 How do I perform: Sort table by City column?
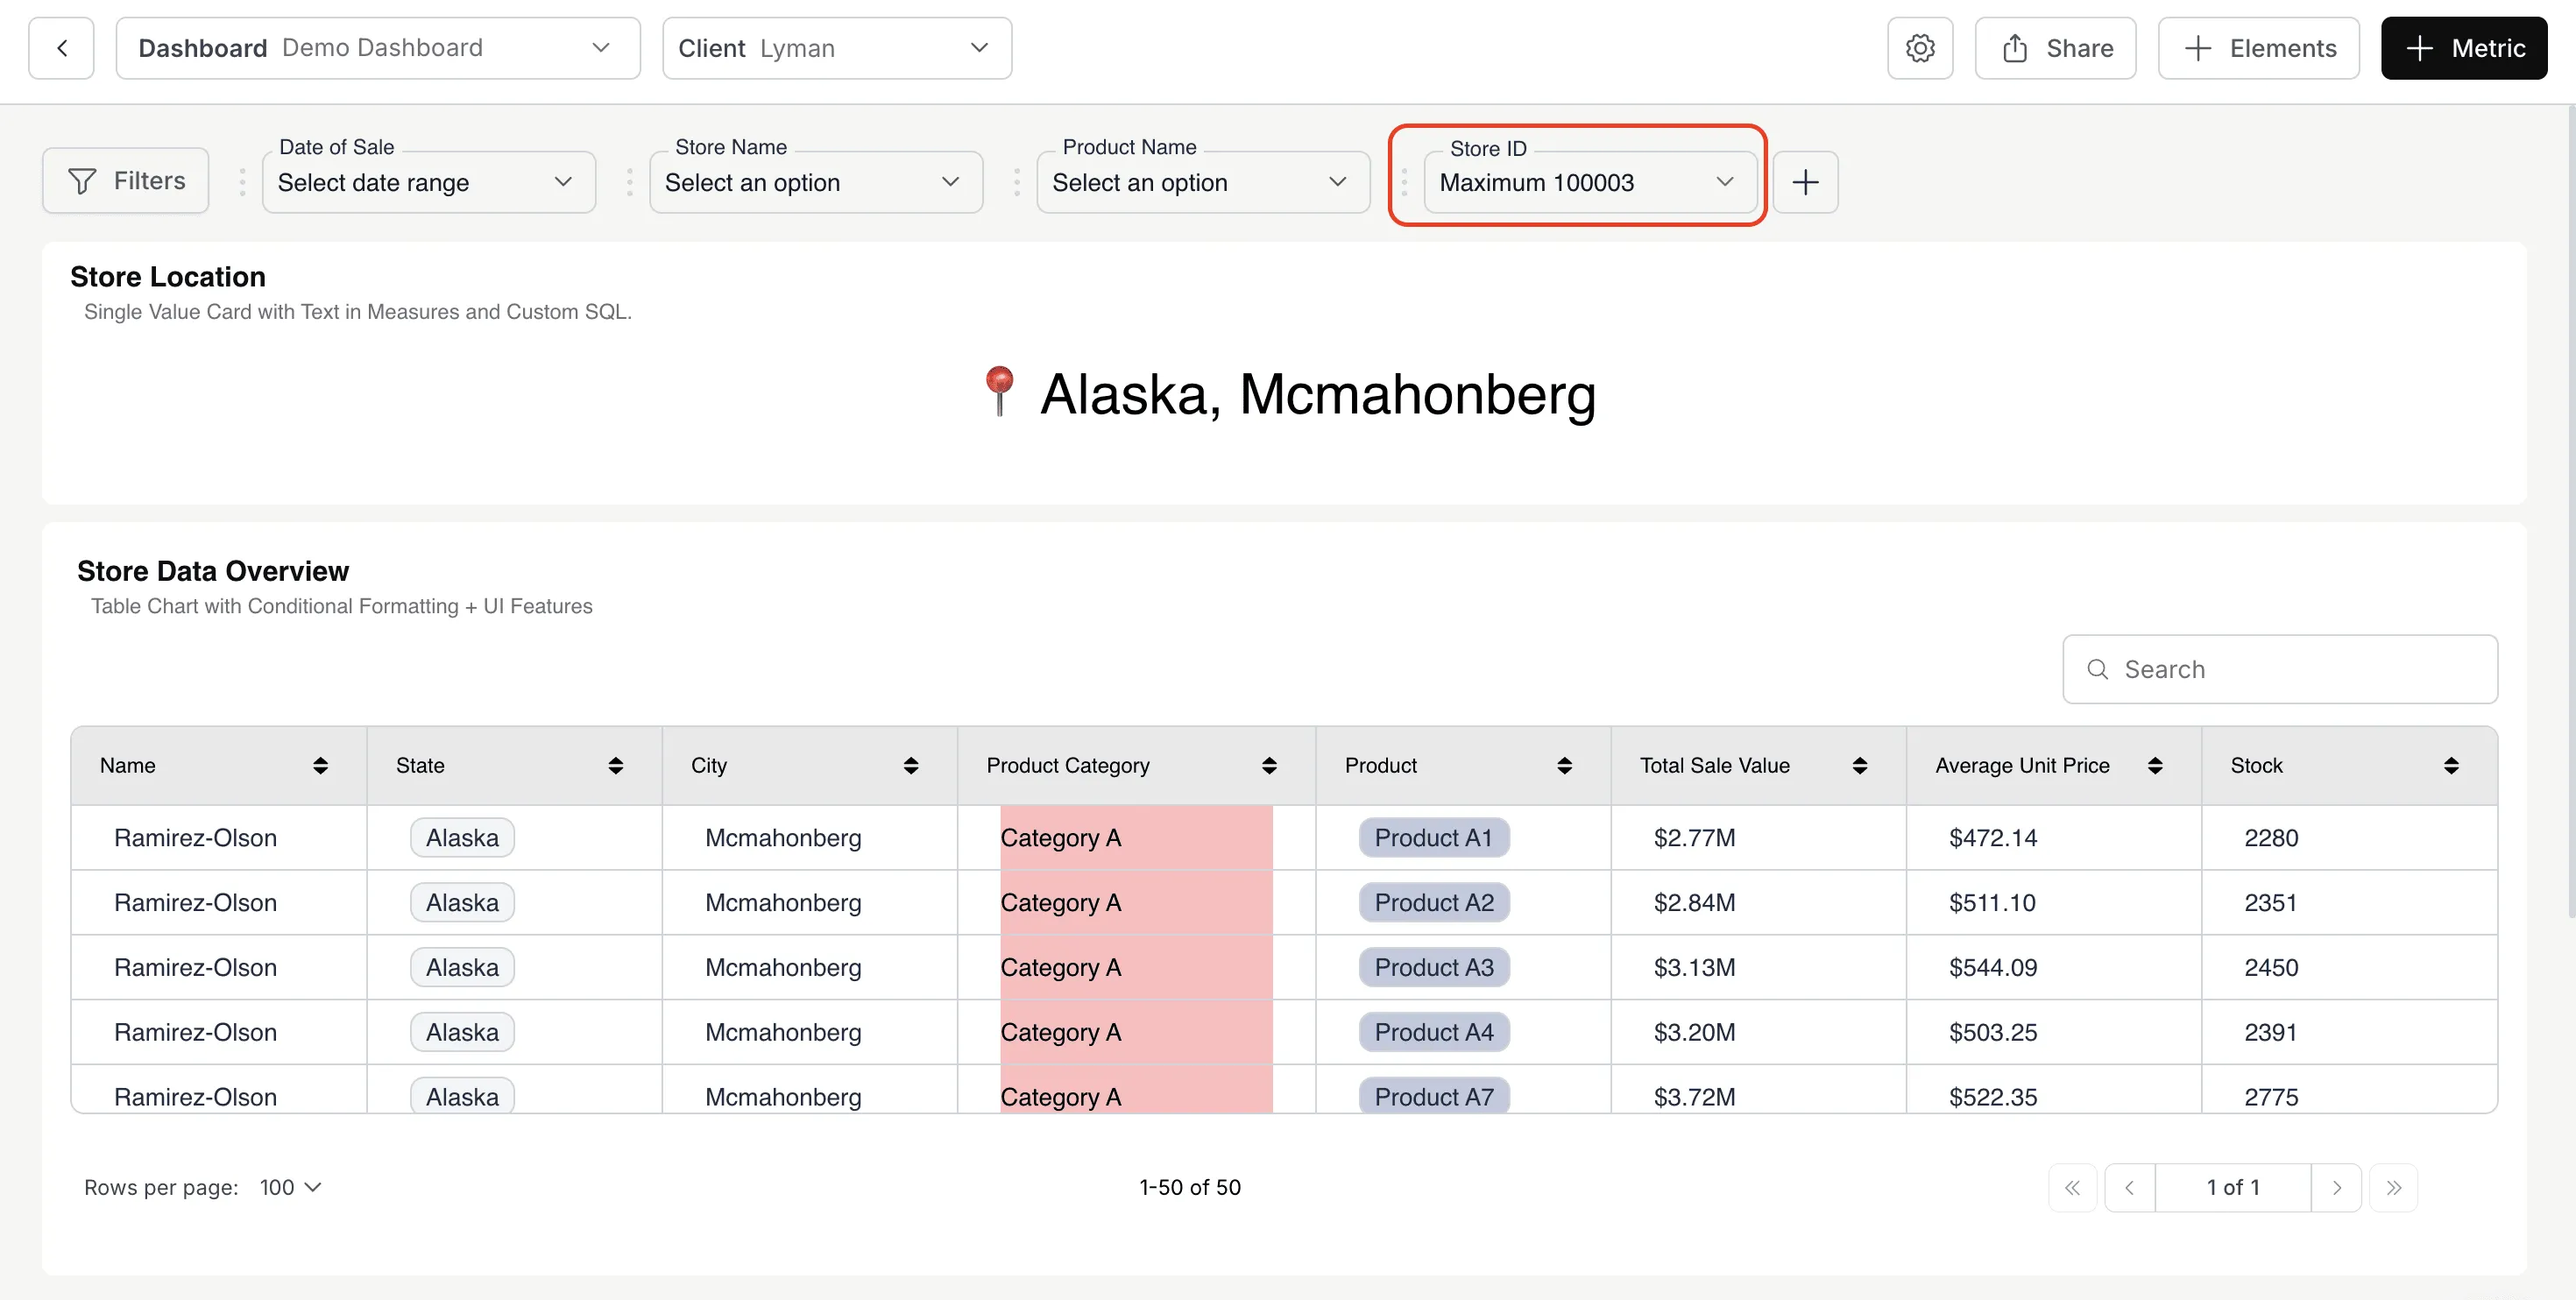[911, 766]
